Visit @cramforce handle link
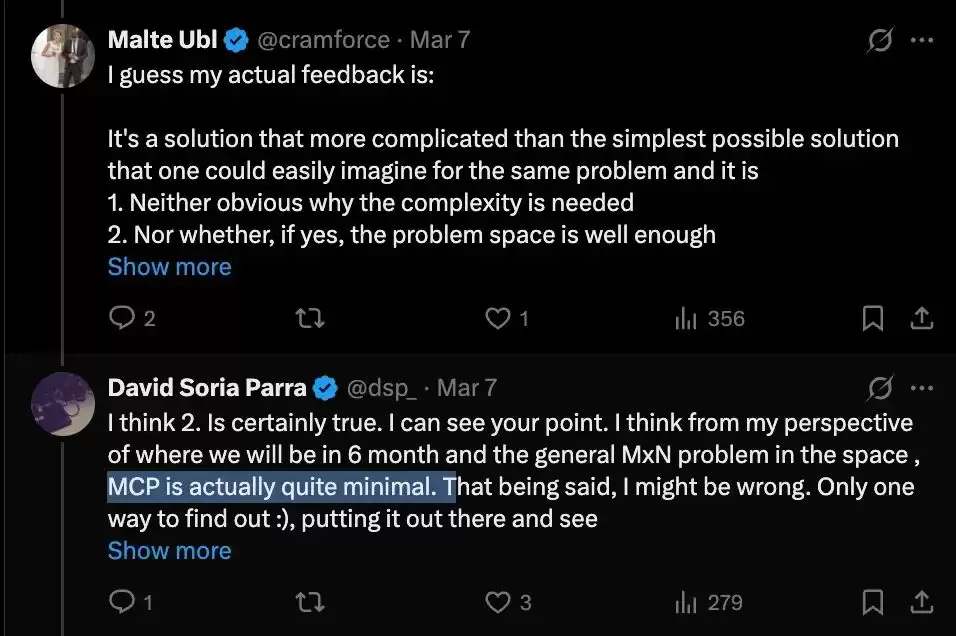 click(323, 40)
